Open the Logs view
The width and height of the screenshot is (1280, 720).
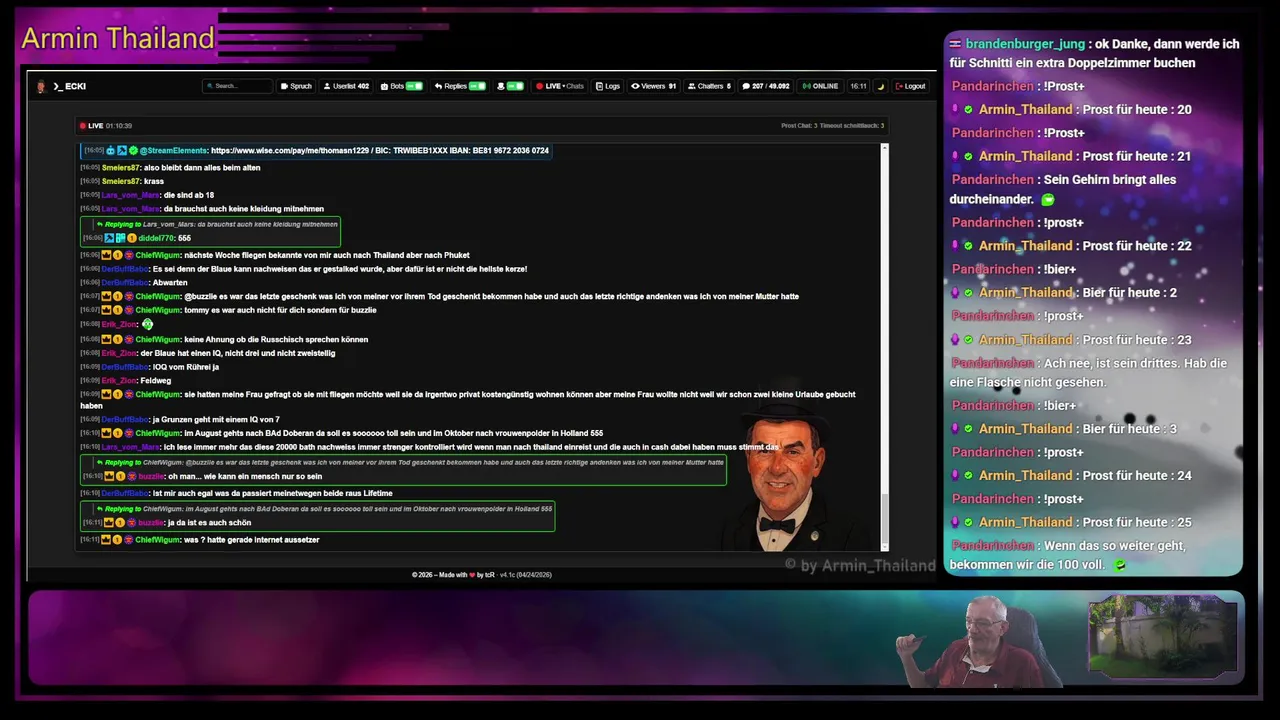tap(608, 86)
